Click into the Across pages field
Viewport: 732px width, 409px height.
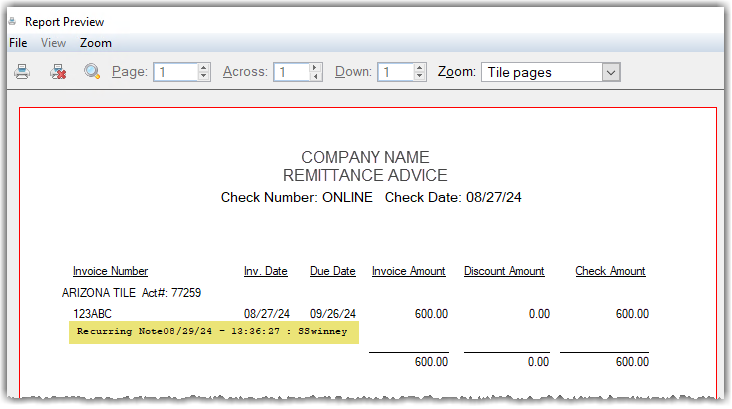[292, 72]
